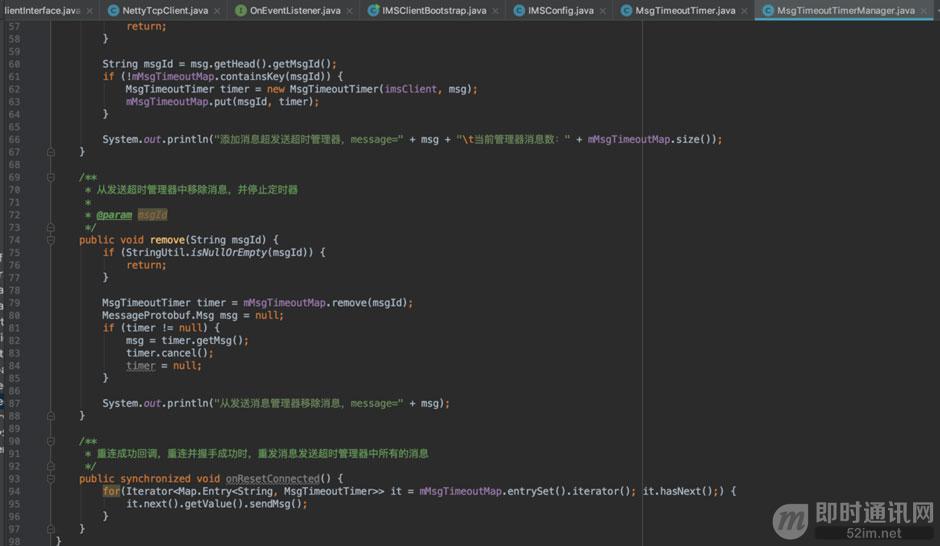Close the MsgTimeoutTimer.java tab

[x=744, y=11]
